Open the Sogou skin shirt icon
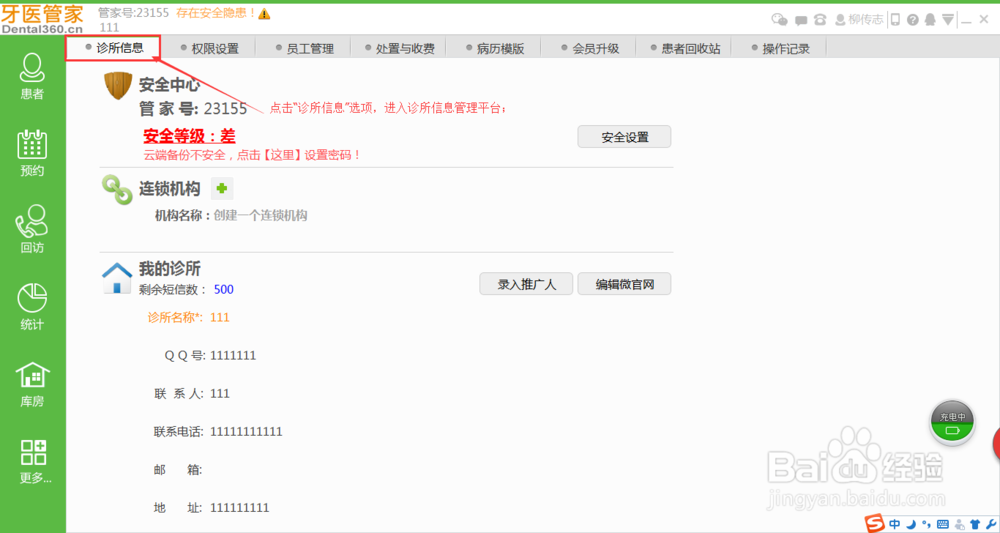This screenshot has width=1000, height=533. pyautogui.click(x=974, y=524)
